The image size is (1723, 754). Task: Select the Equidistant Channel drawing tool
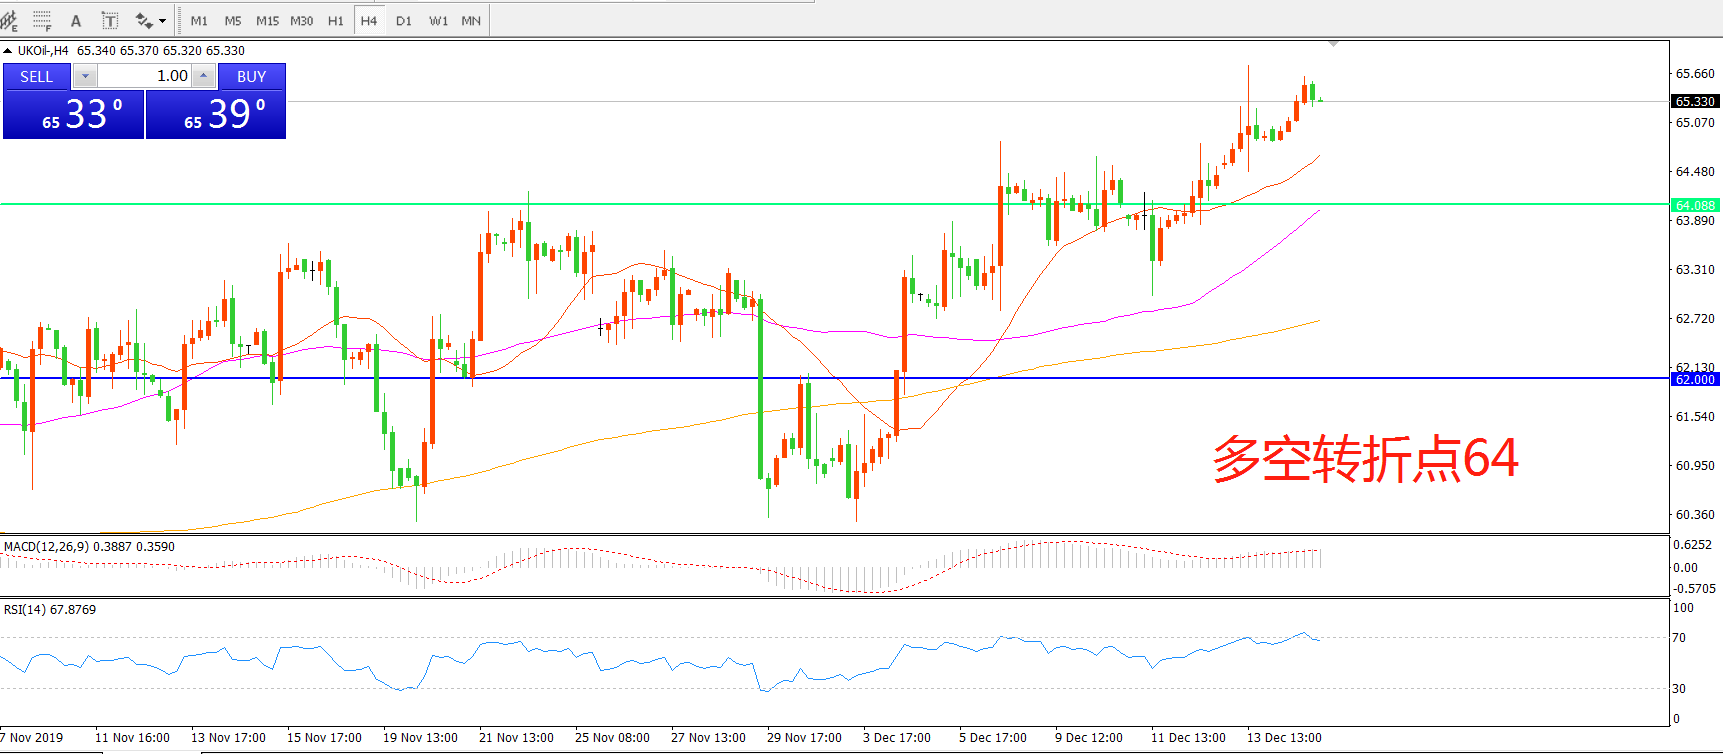(x=9, y=20)
